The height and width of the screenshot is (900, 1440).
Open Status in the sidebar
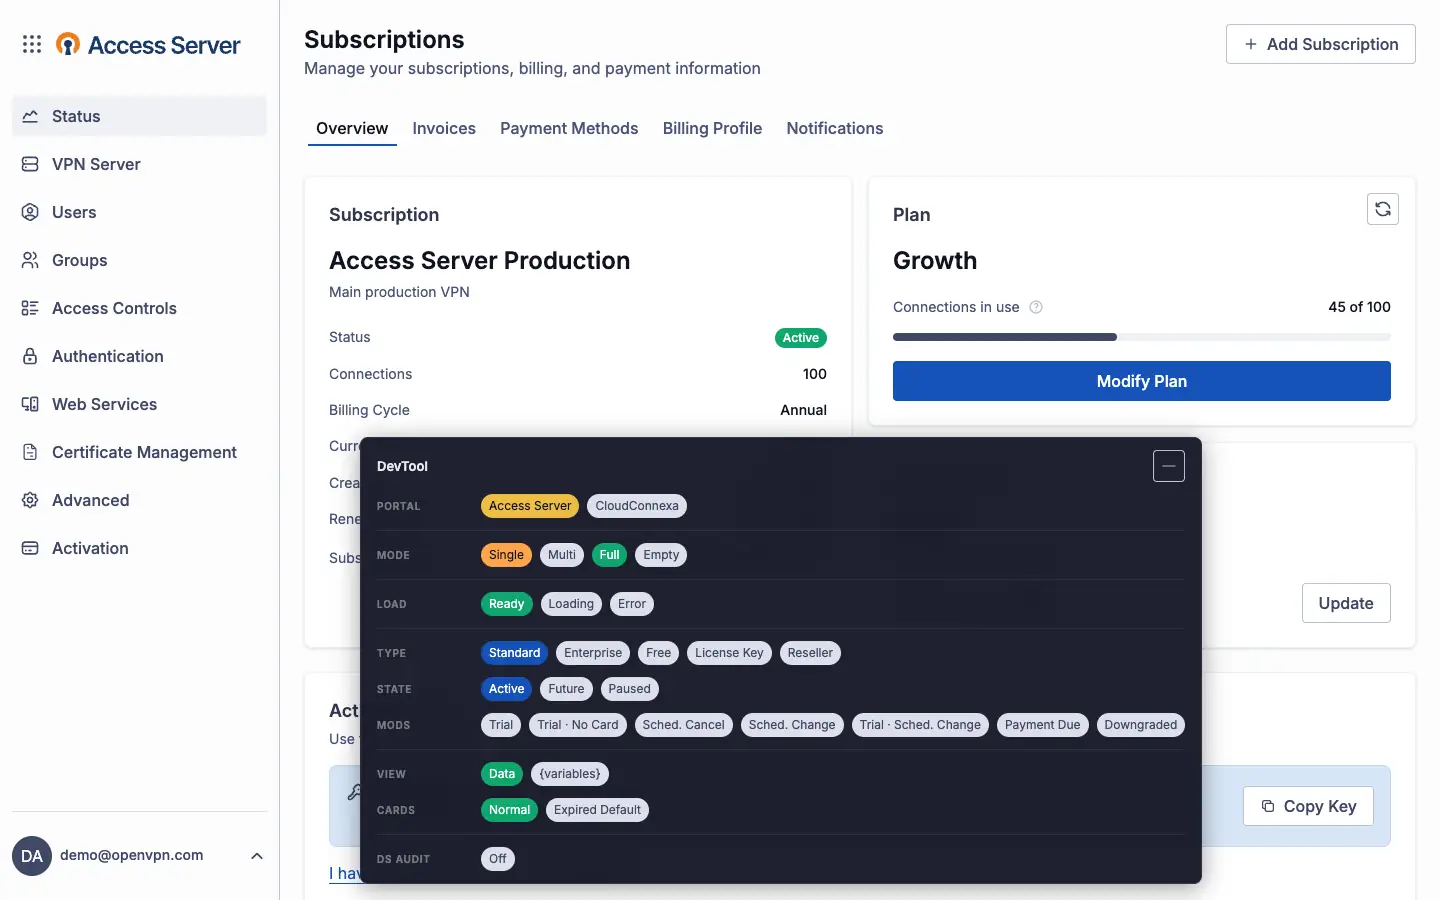139,116
